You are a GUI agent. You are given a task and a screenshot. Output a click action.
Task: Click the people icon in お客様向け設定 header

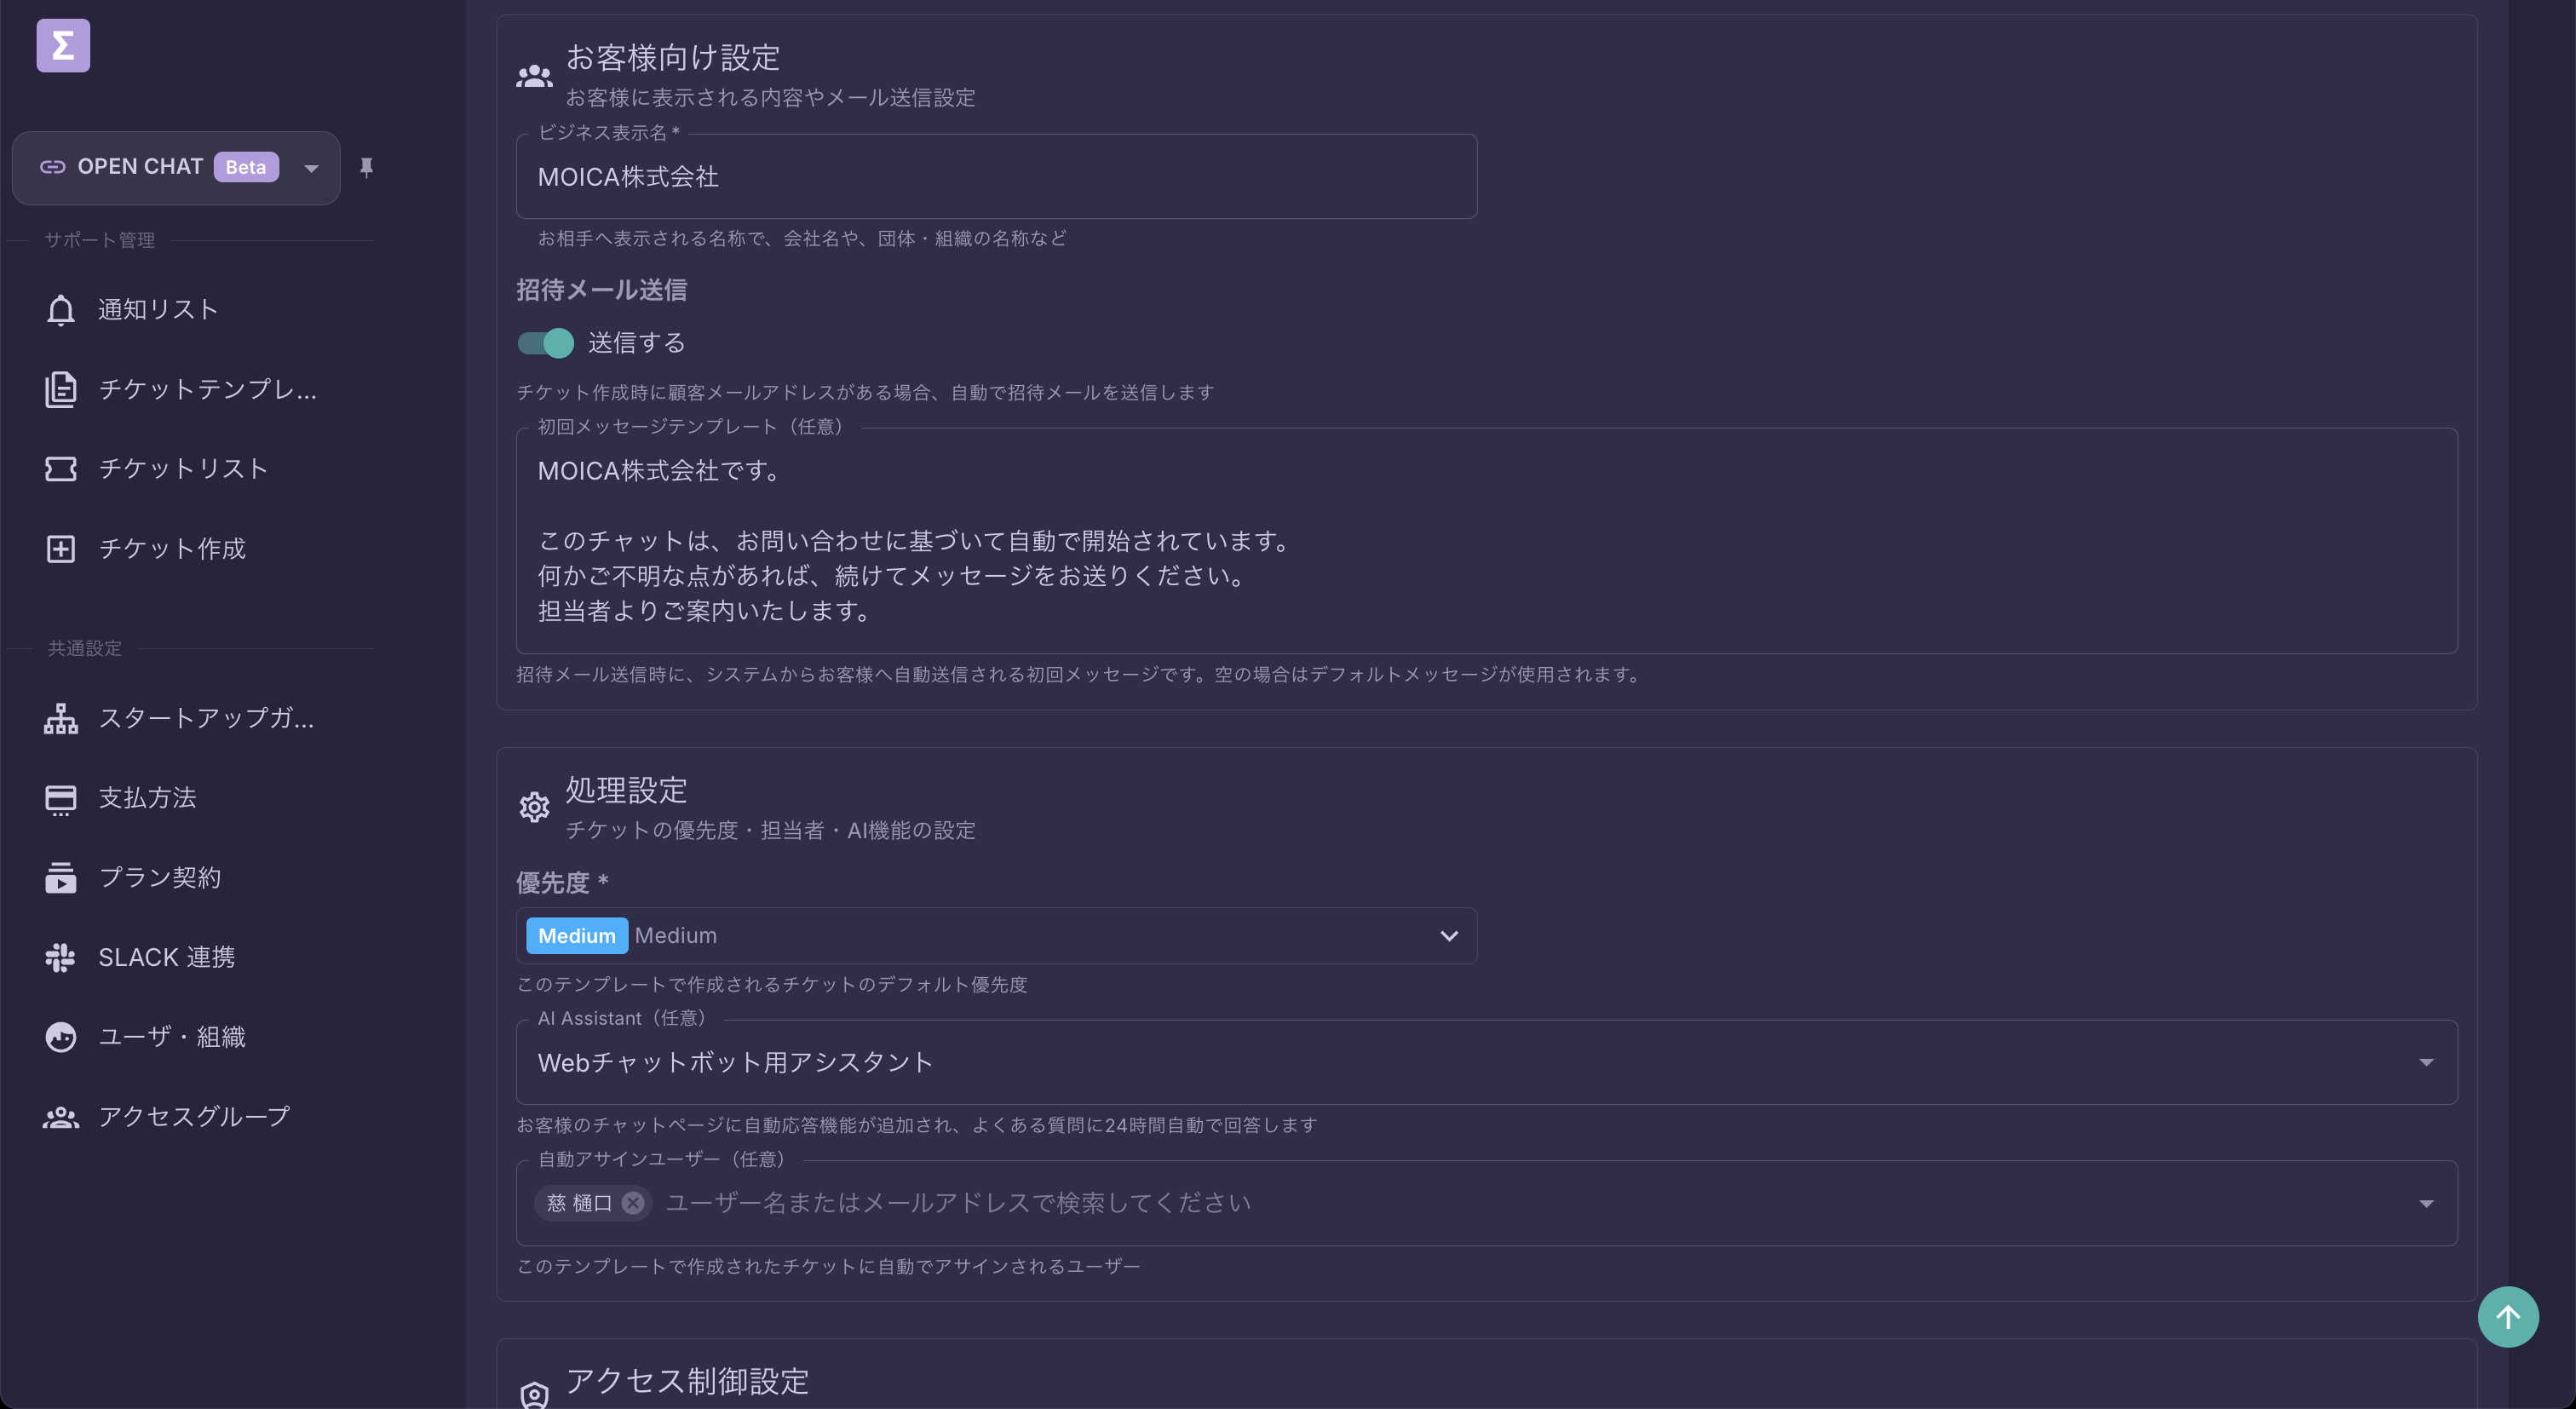534,76
